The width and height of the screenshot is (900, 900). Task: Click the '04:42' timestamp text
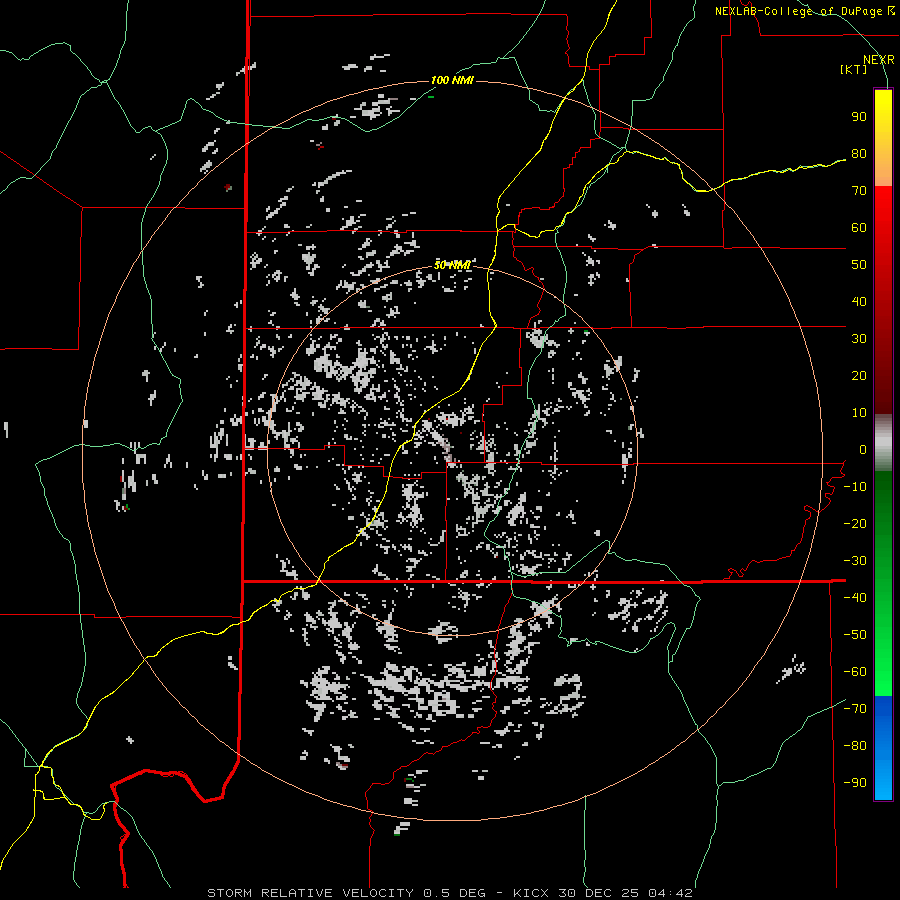(671, 893)
